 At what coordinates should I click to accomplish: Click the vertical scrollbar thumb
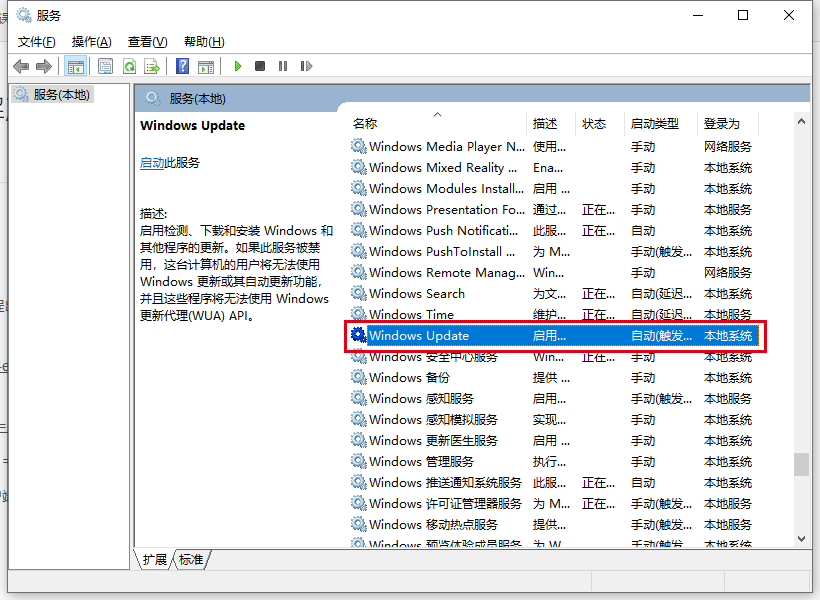click(801, 465)
